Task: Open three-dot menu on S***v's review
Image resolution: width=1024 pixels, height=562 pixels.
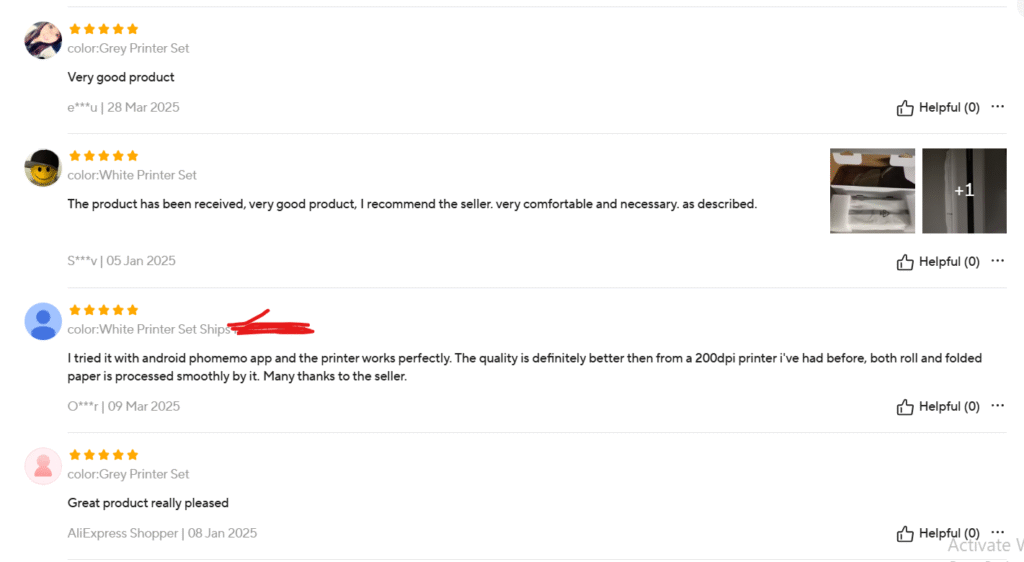Action: click(997, 261)
